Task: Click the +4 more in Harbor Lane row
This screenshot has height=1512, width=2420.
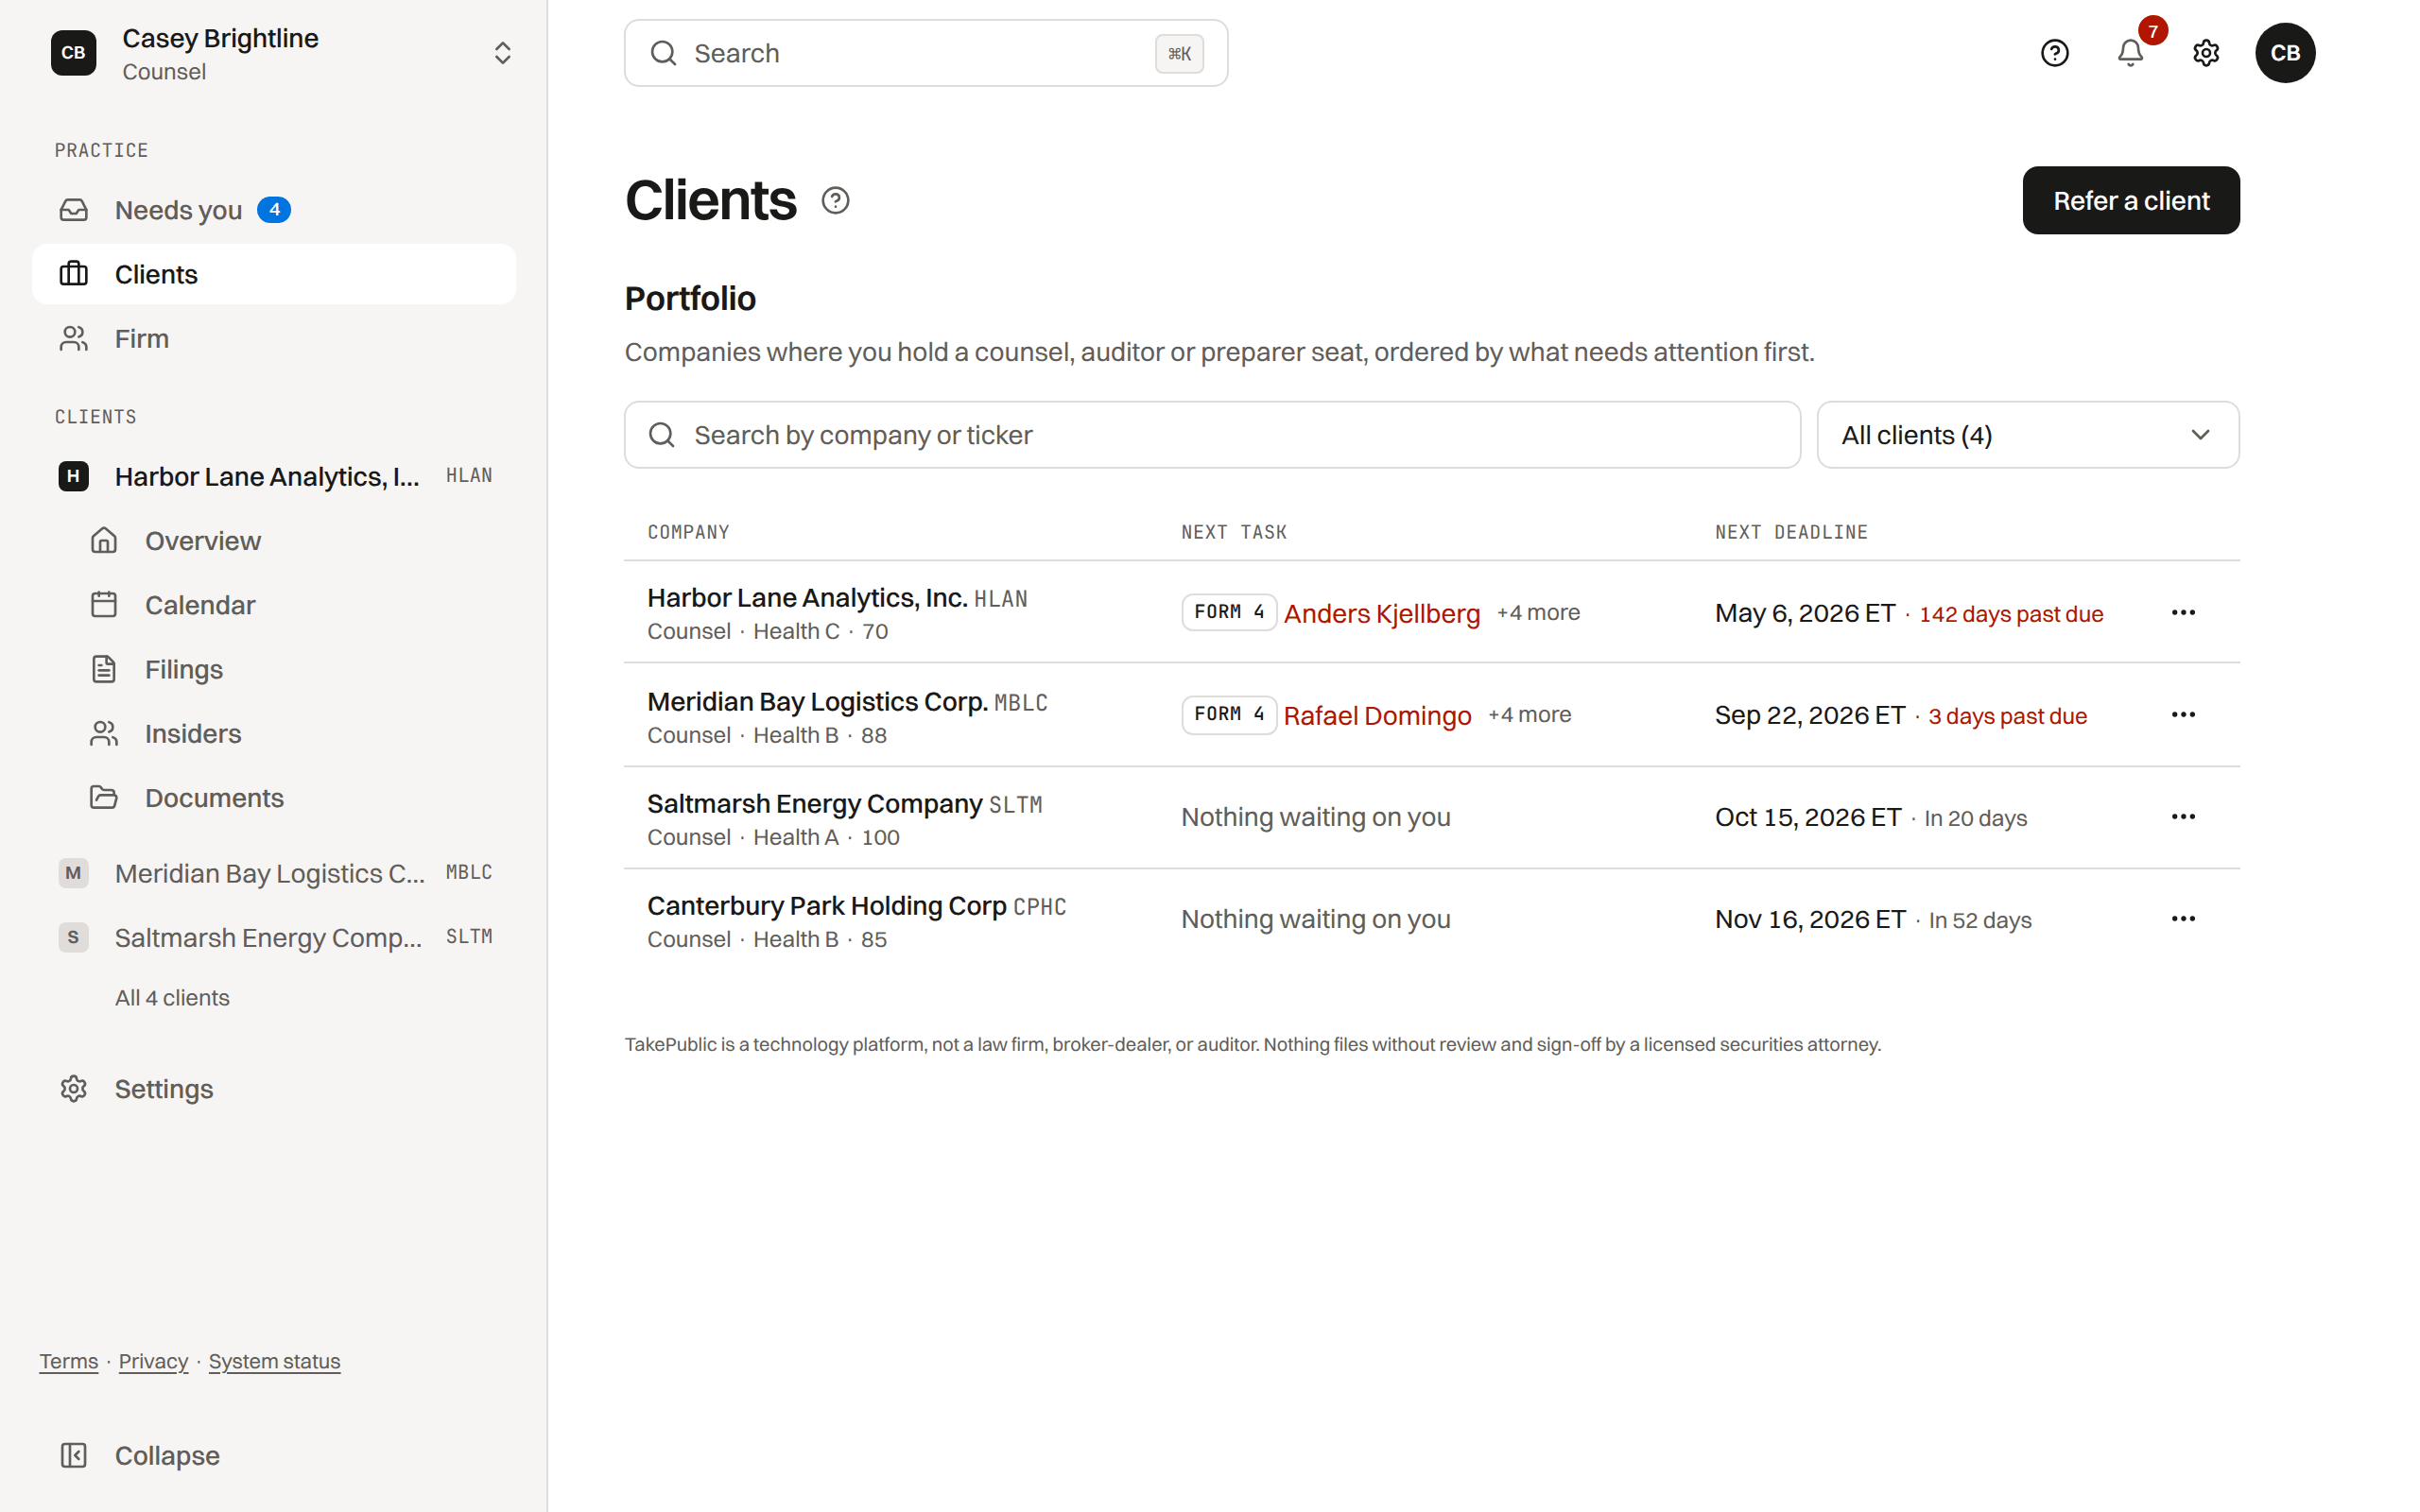Action: point(1538,613)
